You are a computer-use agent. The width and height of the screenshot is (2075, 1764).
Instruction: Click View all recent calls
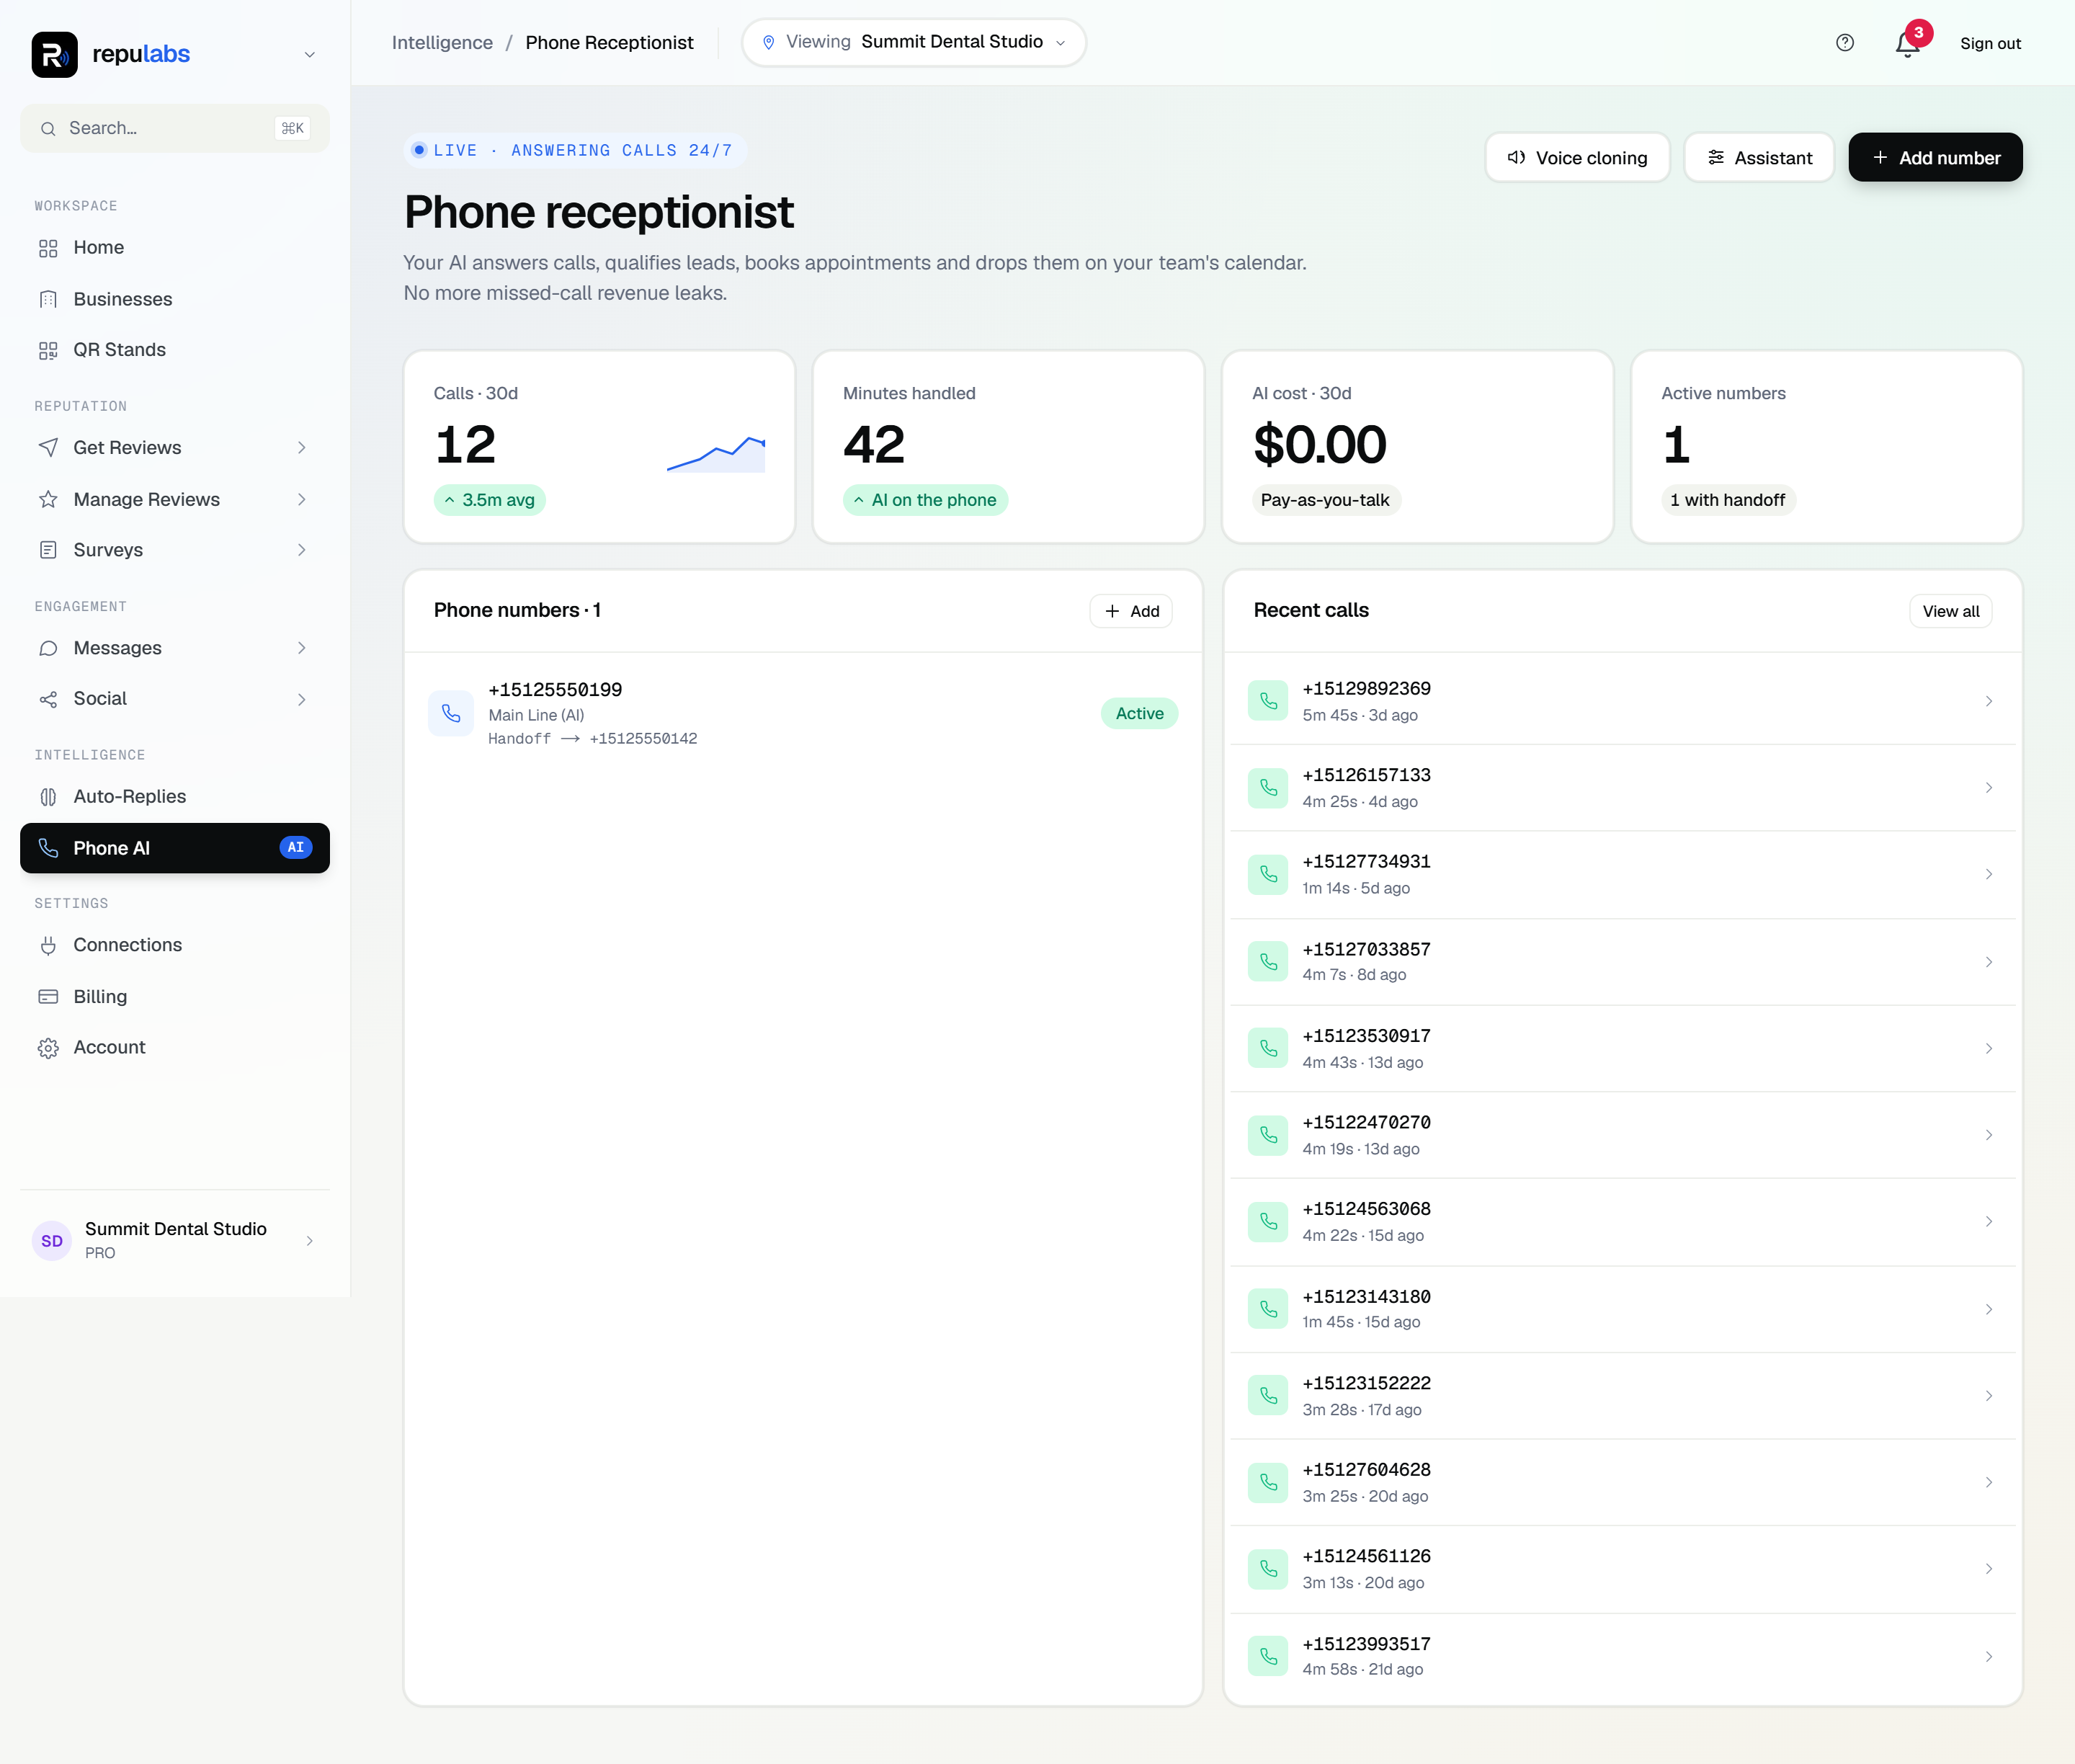click(1950, 611)
